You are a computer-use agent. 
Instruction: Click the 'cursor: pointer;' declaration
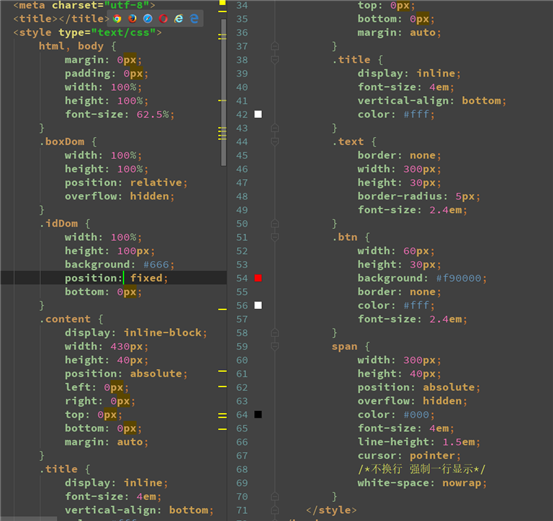click(409, 455)
